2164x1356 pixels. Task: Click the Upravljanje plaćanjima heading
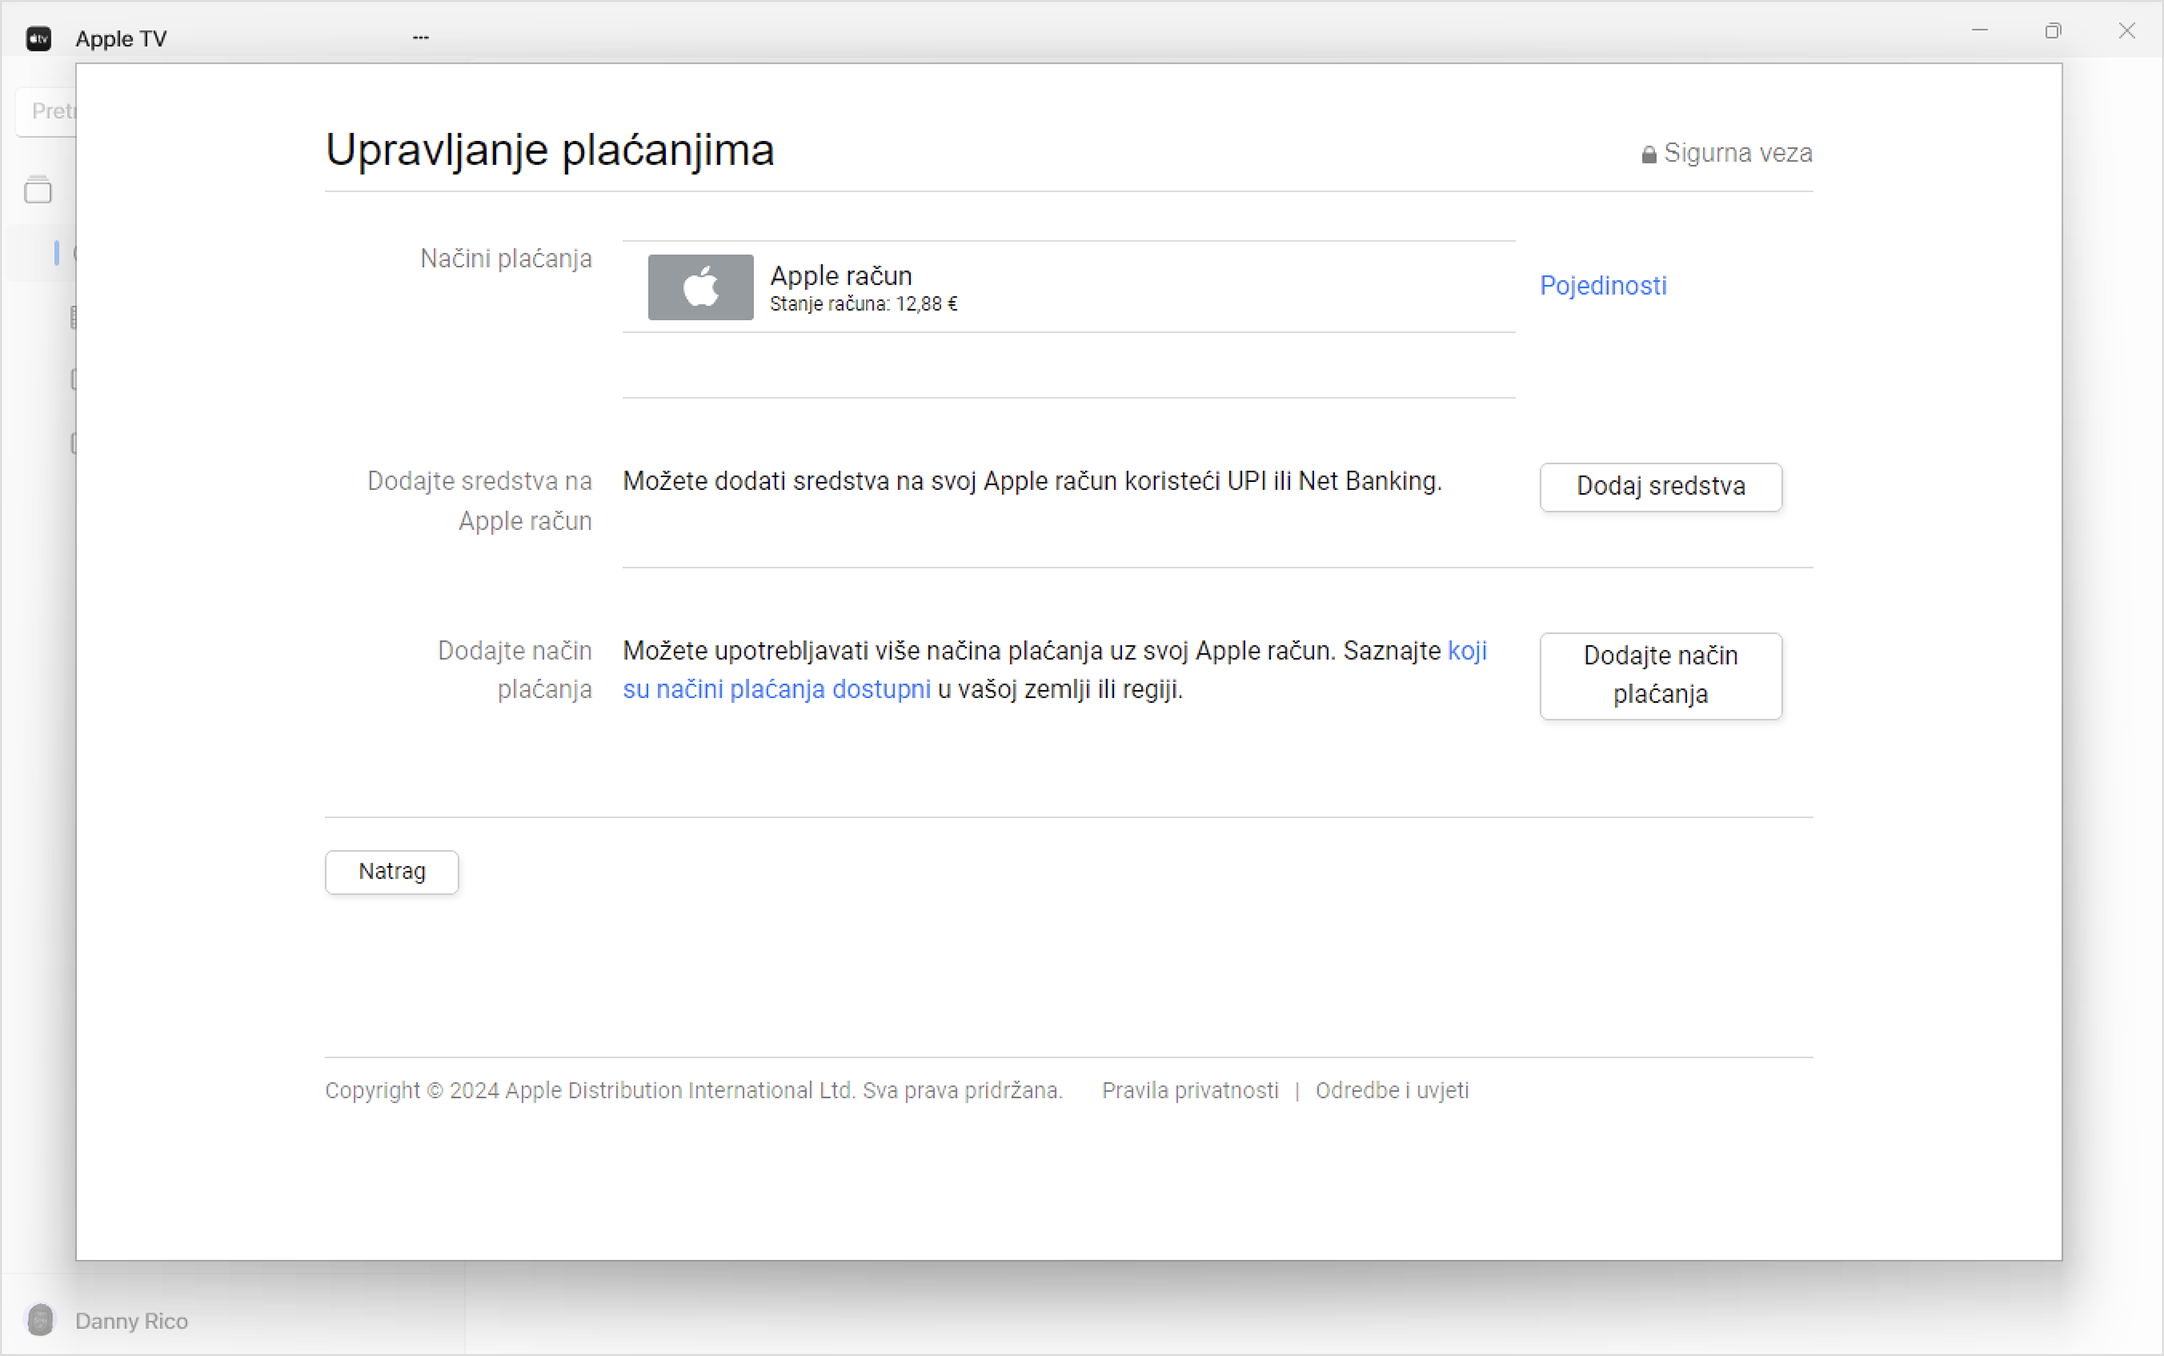coord(549,150)
